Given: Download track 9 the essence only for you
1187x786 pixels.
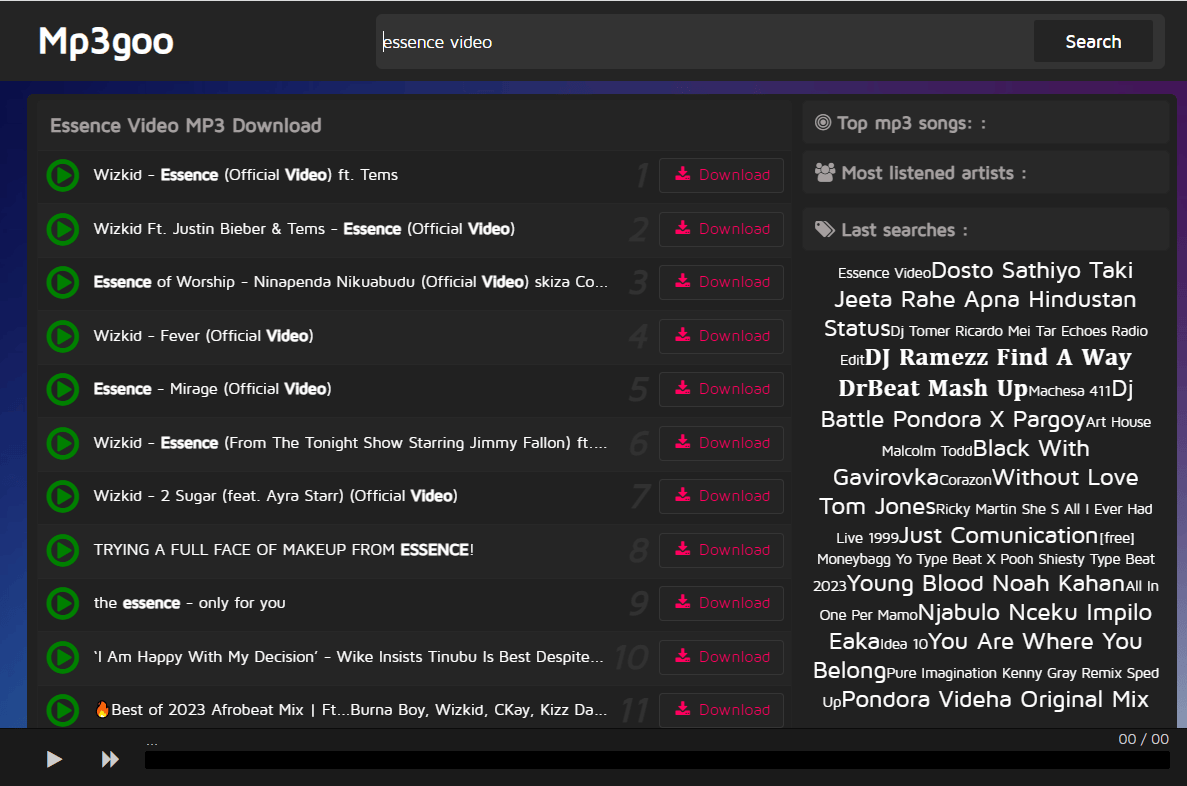Looking at the screenshot, I should 721,604.
